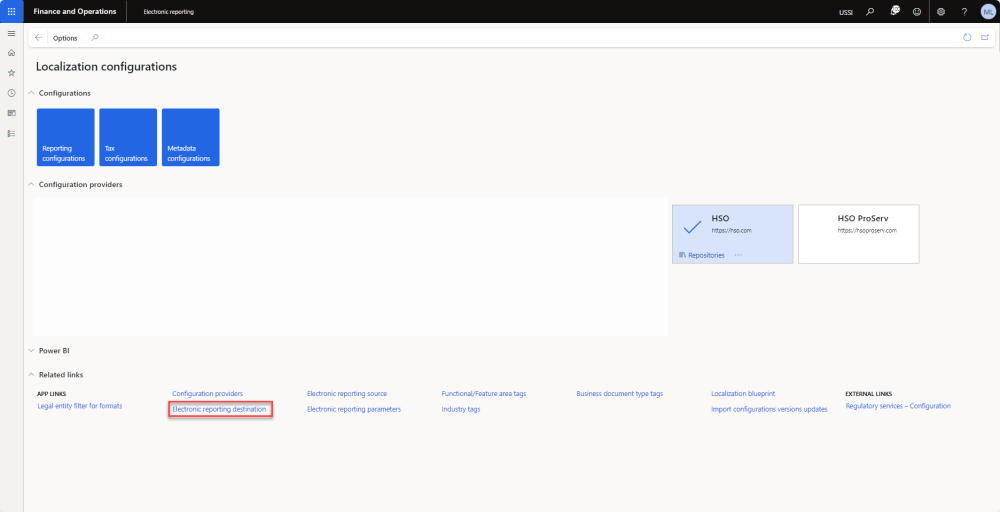Screen dimensions: 1000x512
Task: Open the ML user avatar menu
Action: point(988,11)
